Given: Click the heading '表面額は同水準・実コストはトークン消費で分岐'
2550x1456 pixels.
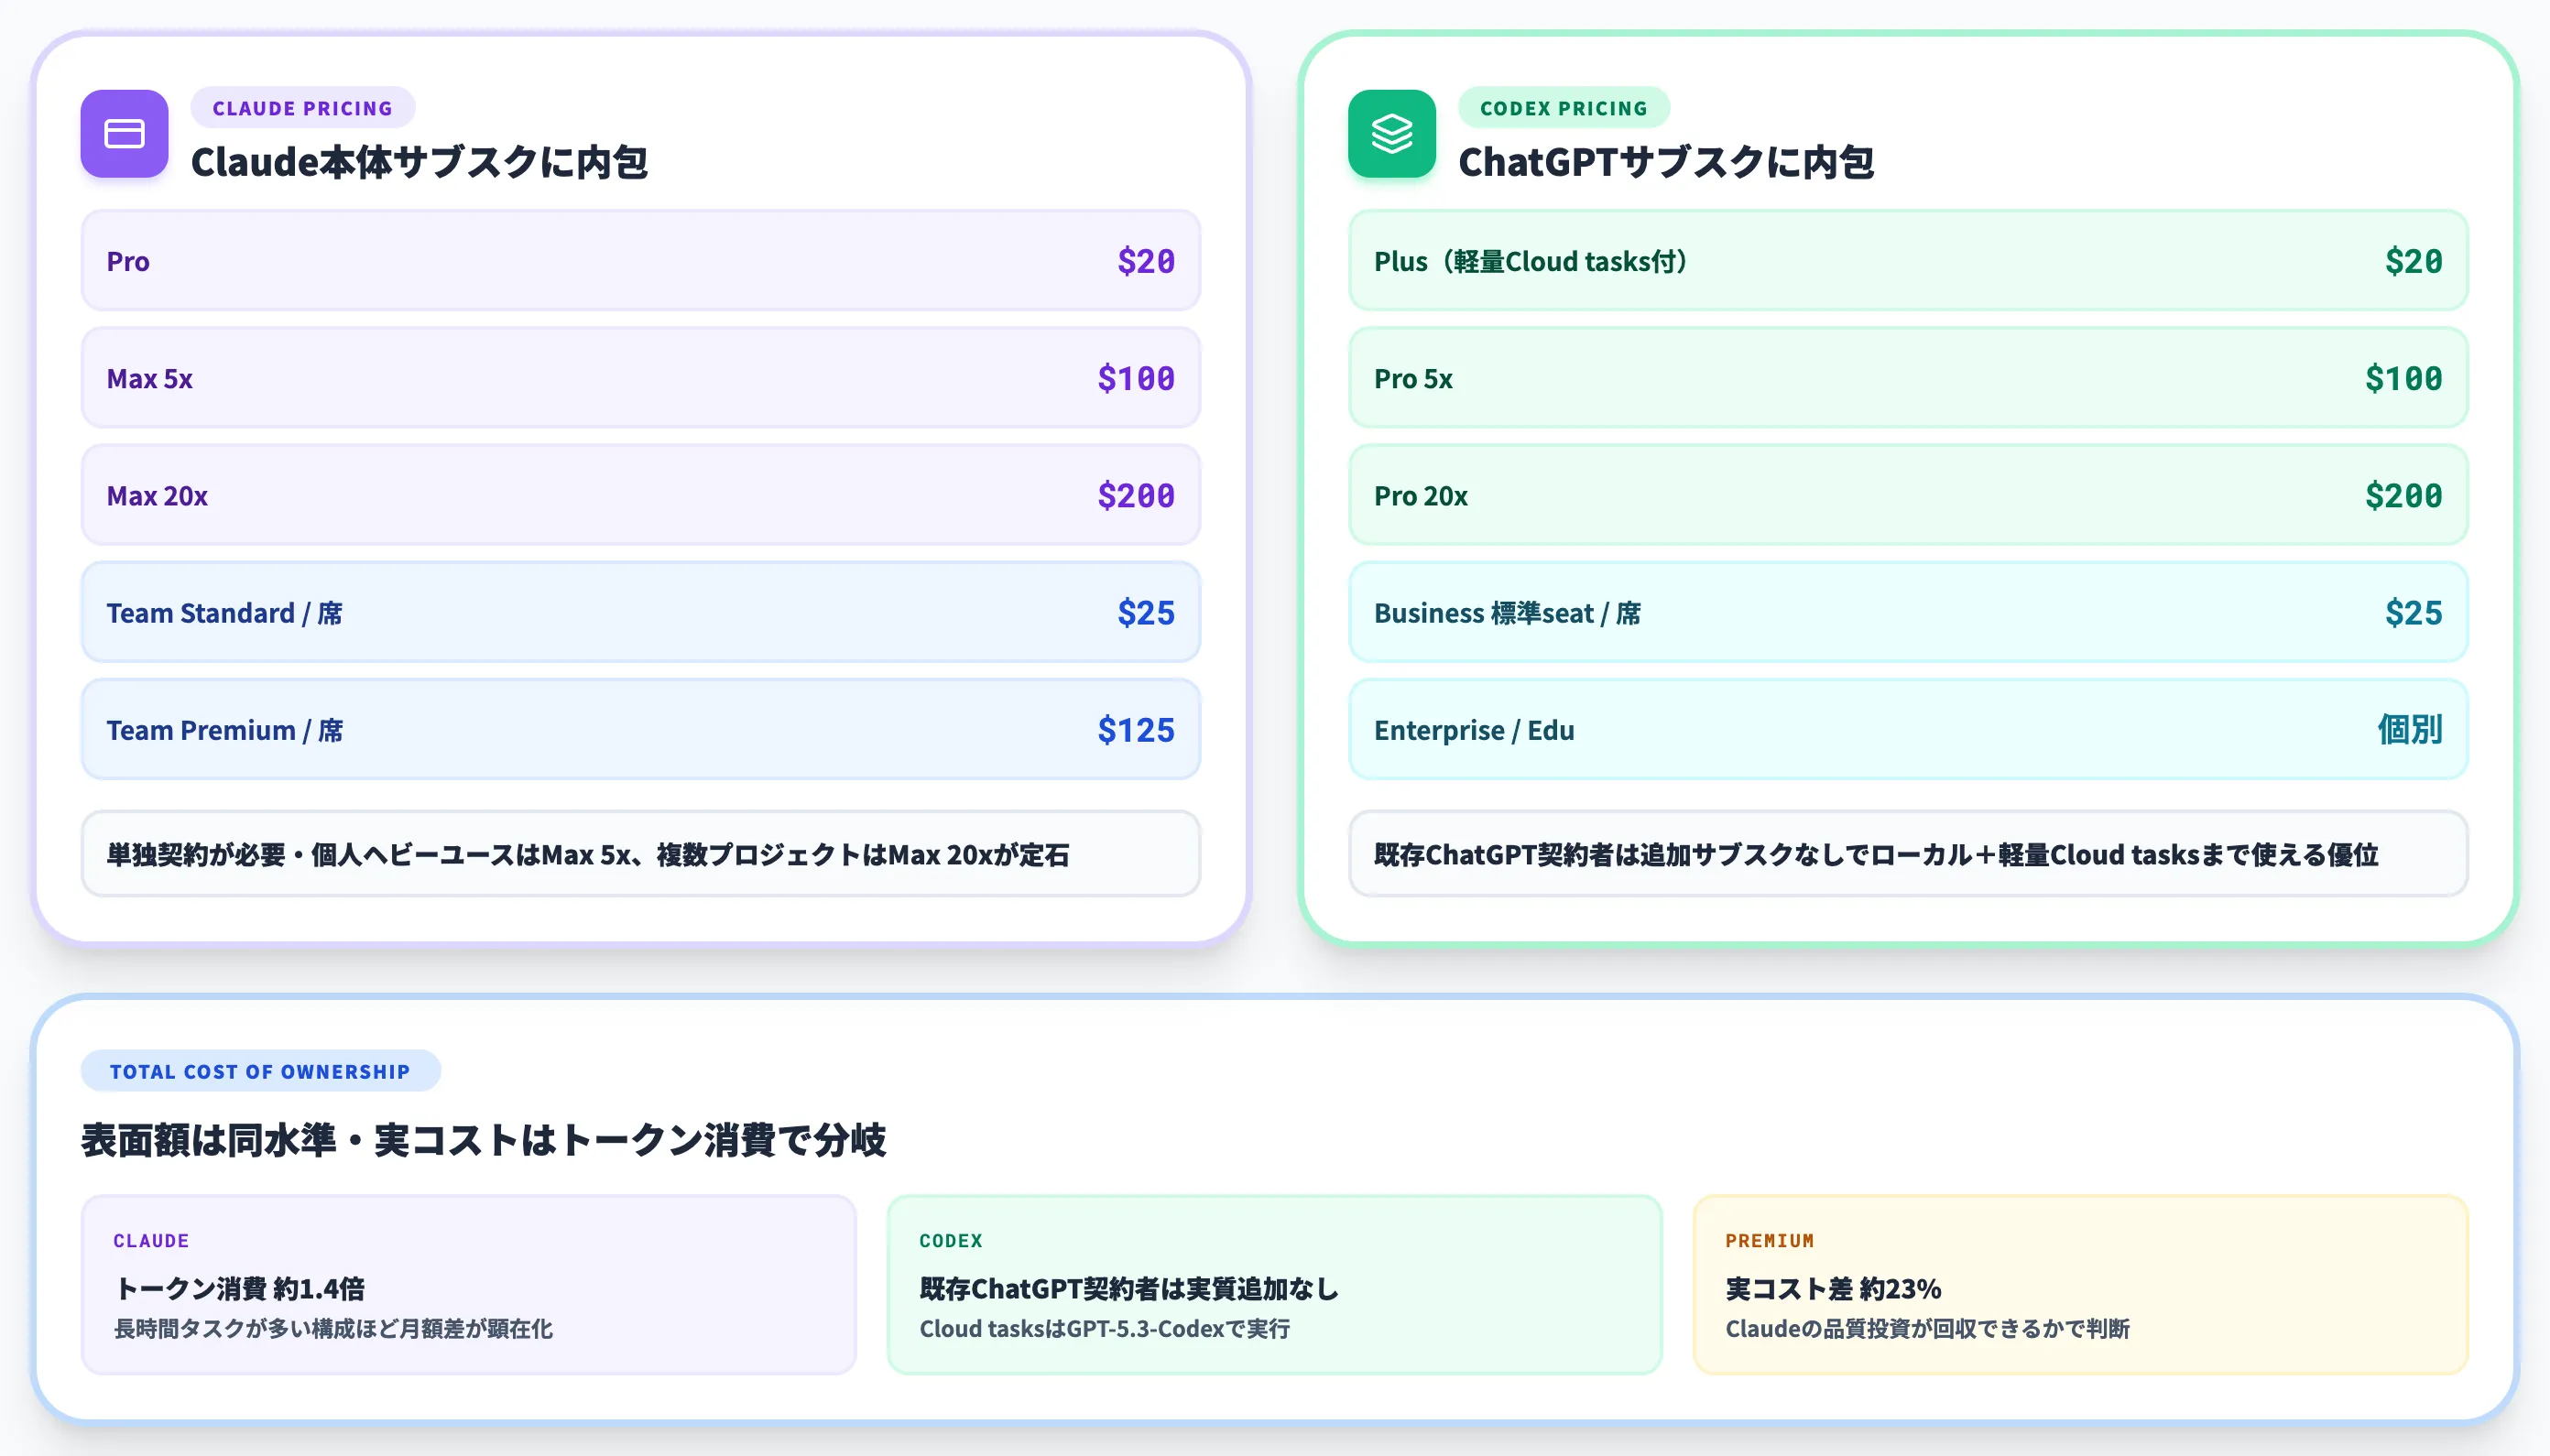Looking at the screenshot, I should click(483, 1140).
